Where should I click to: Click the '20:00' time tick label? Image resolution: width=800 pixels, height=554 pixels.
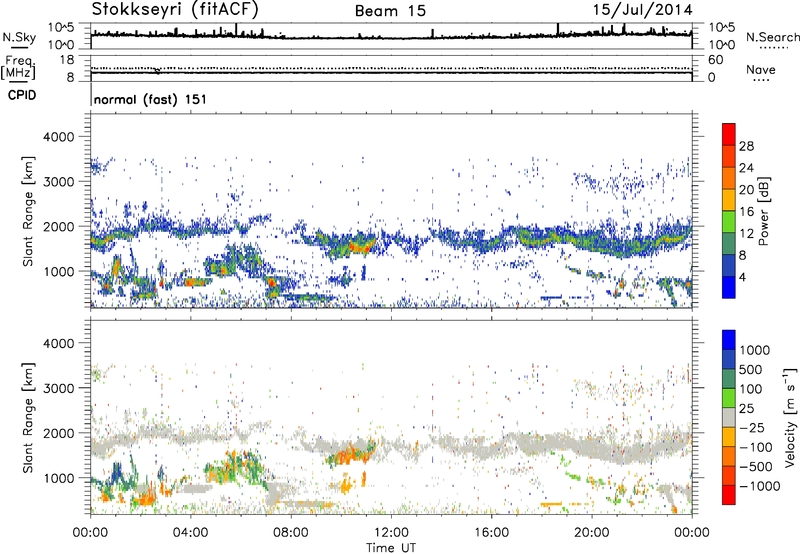pyautogui.click(x=592, y=533)
